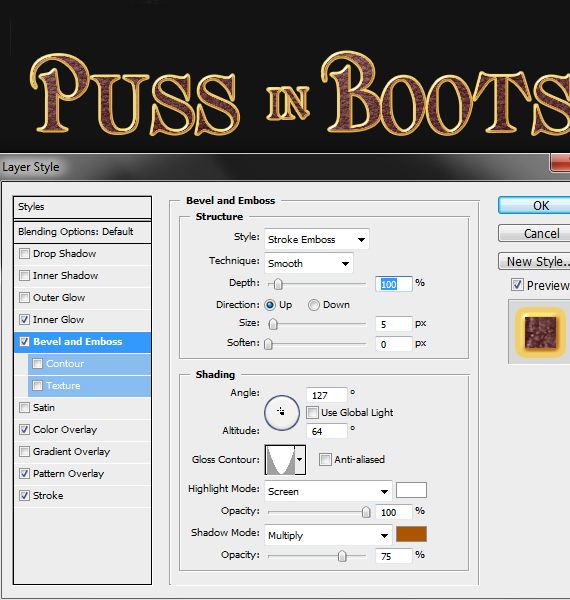Click the Angle and Altitude dial
Screen dimensions: 570x600
[282, 413]
